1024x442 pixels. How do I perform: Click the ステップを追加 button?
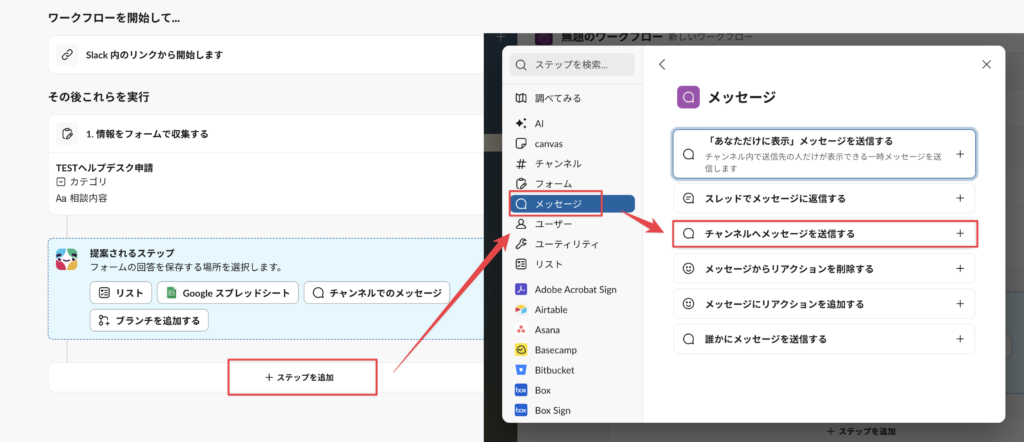pos(302,377)
